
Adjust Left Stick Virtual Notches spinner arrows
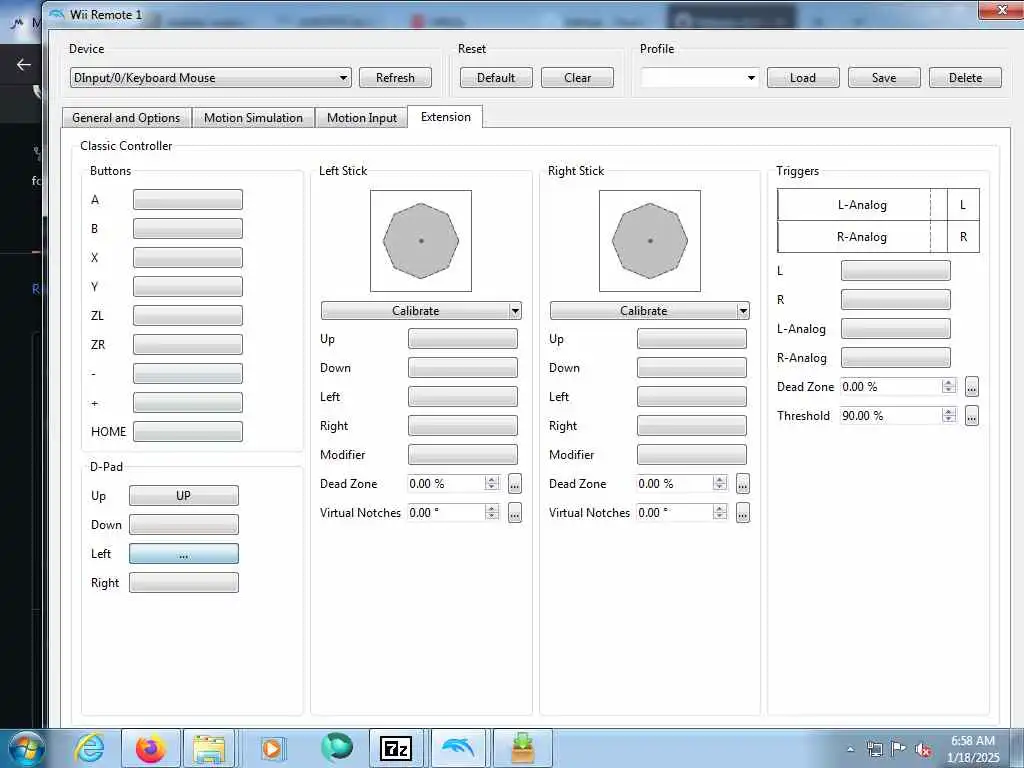[x=492, y=512]
